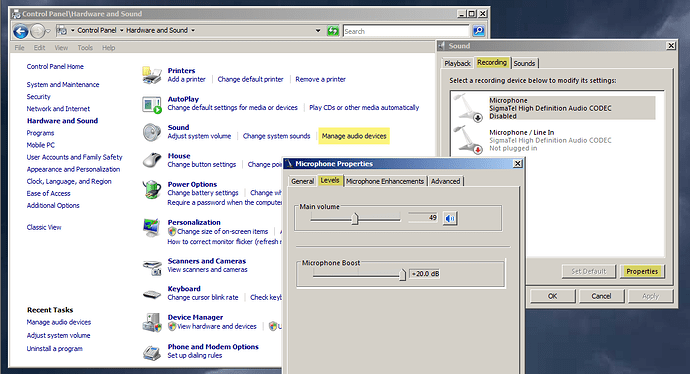
Task: Open Control Panel Home link
Action: (55, 66)
